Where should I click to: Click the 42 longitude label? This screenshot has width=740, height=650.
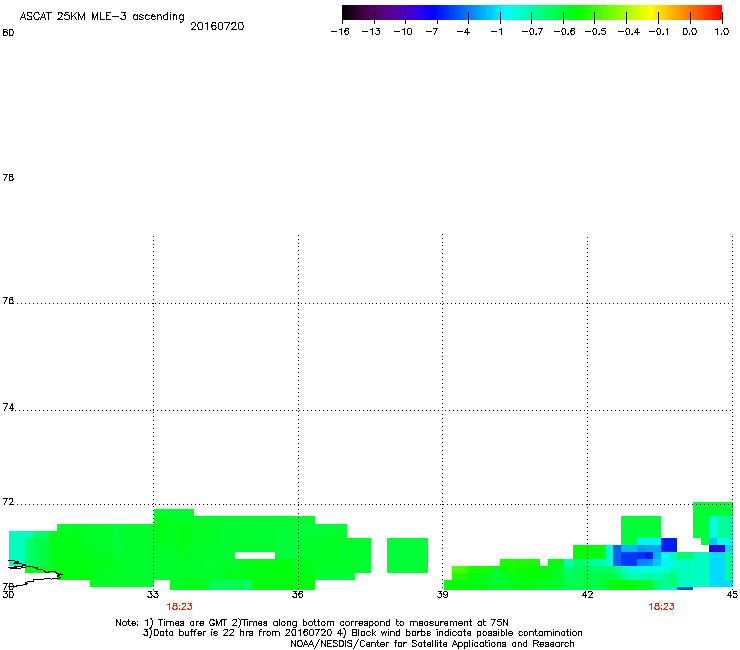click(587, 594)
